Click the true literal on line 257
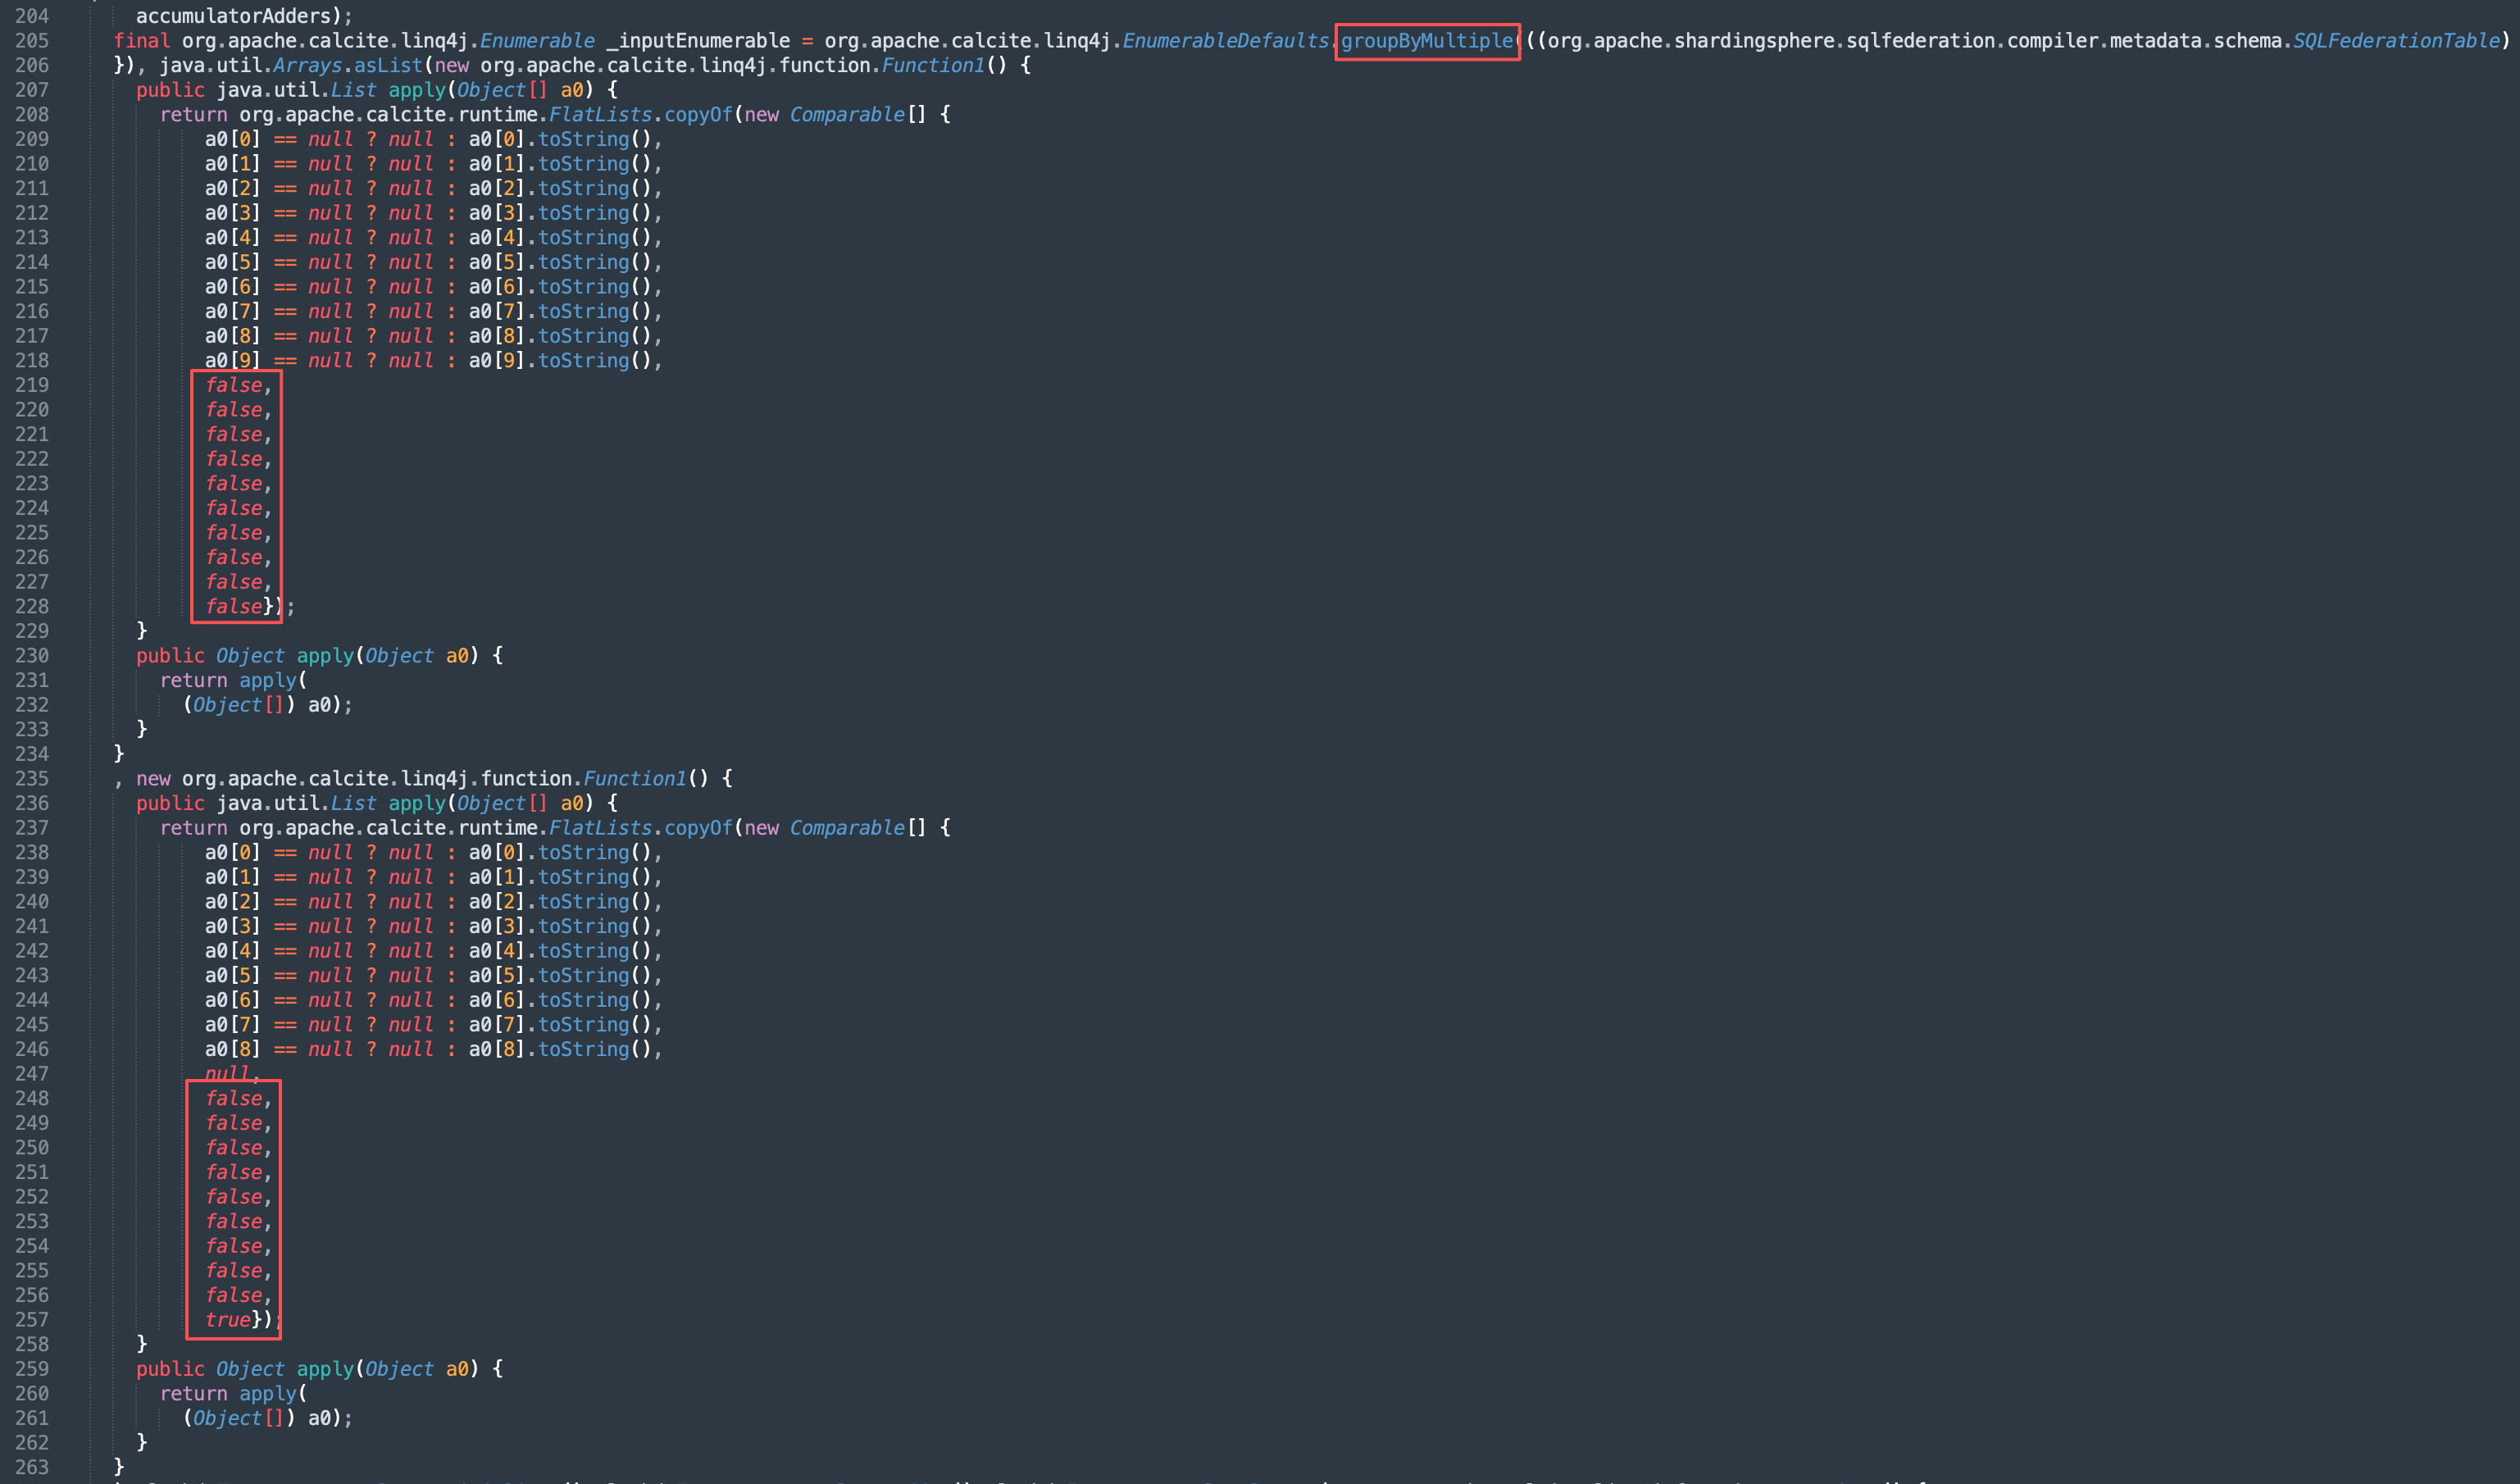Viewport: 2520px width, 1484px height. (228, 1320)
